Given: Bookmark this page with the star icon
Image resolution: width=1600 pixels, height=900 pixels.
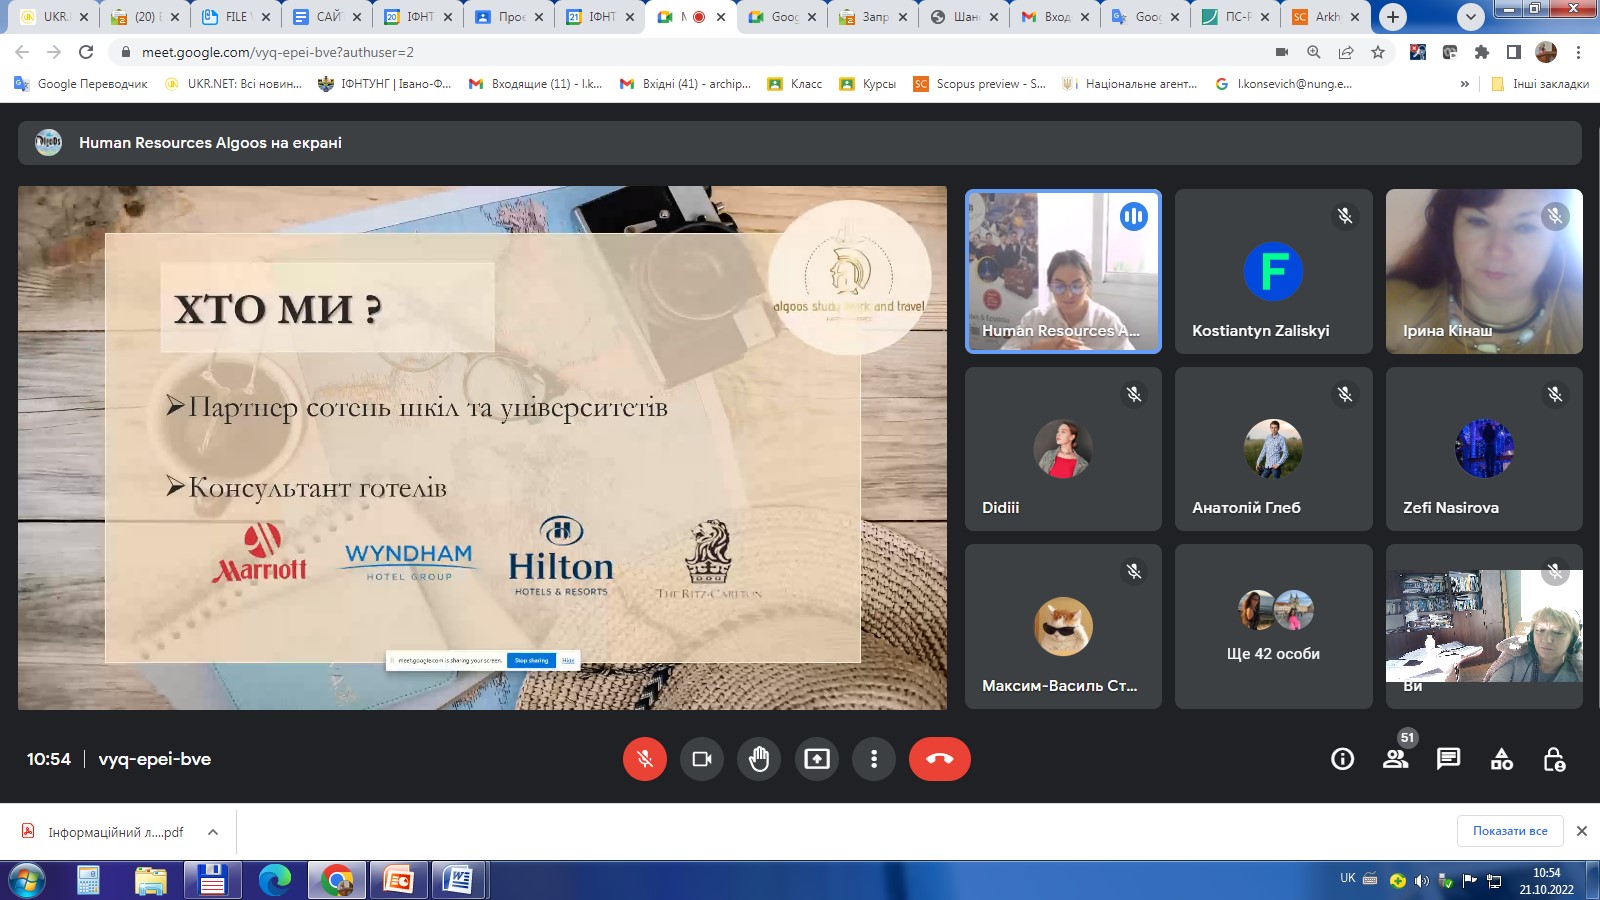Looking at the screenshot, I should [1378, 52].
